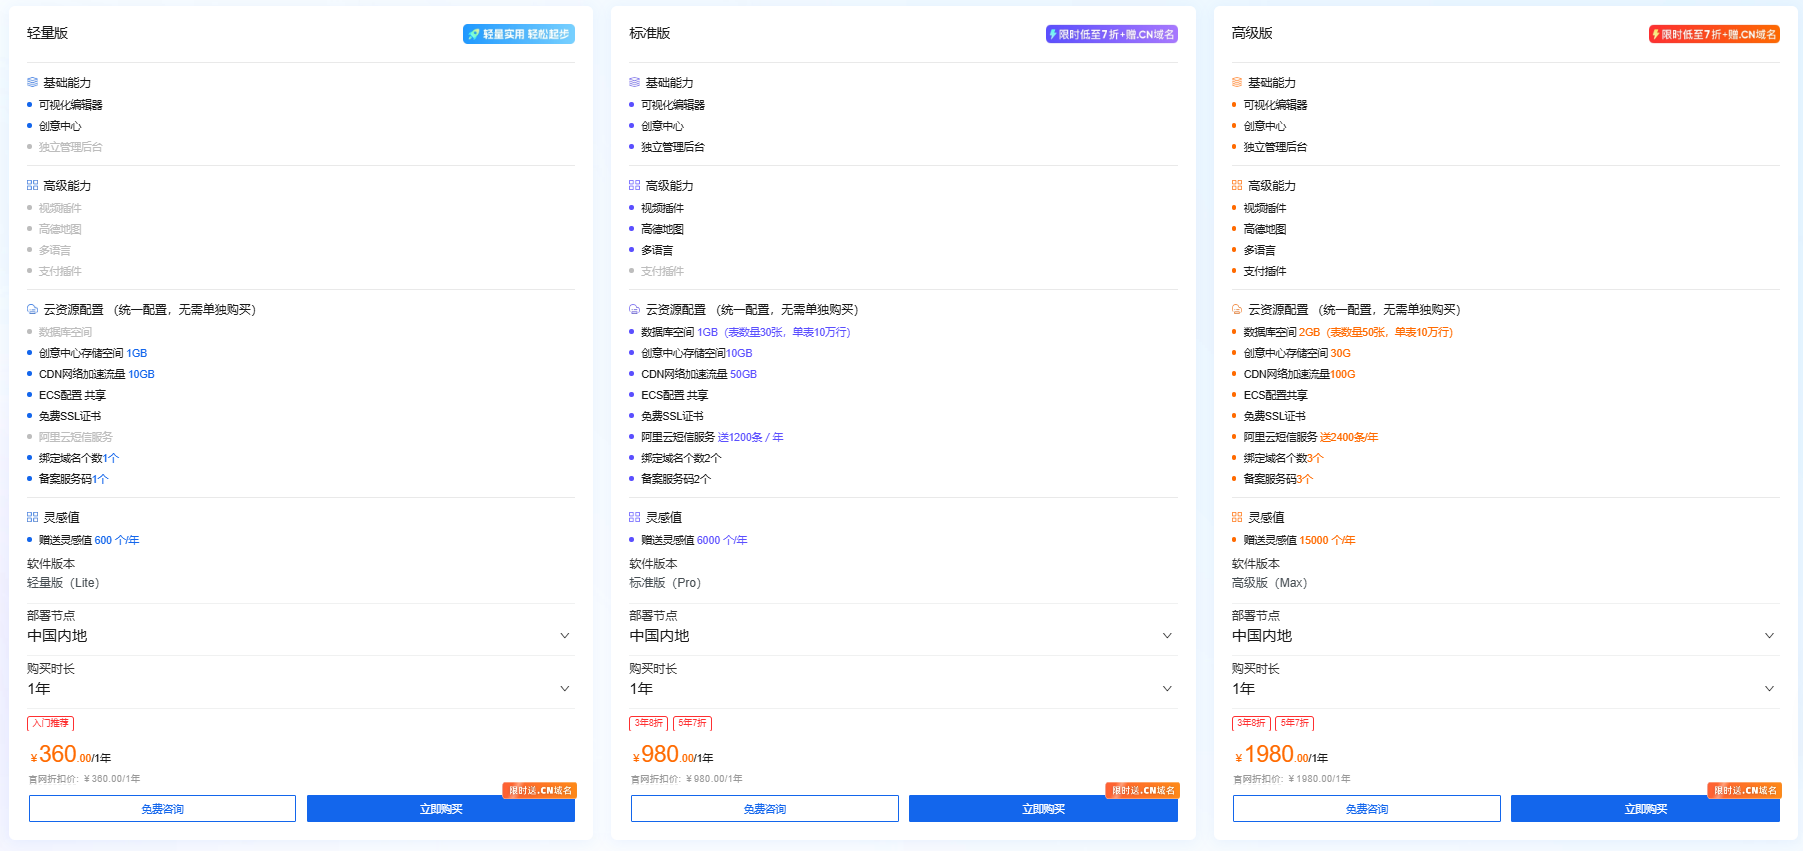Click 数据库空间 2GB row in 高级版
Screen dimensions: 1803x851
1348,332
